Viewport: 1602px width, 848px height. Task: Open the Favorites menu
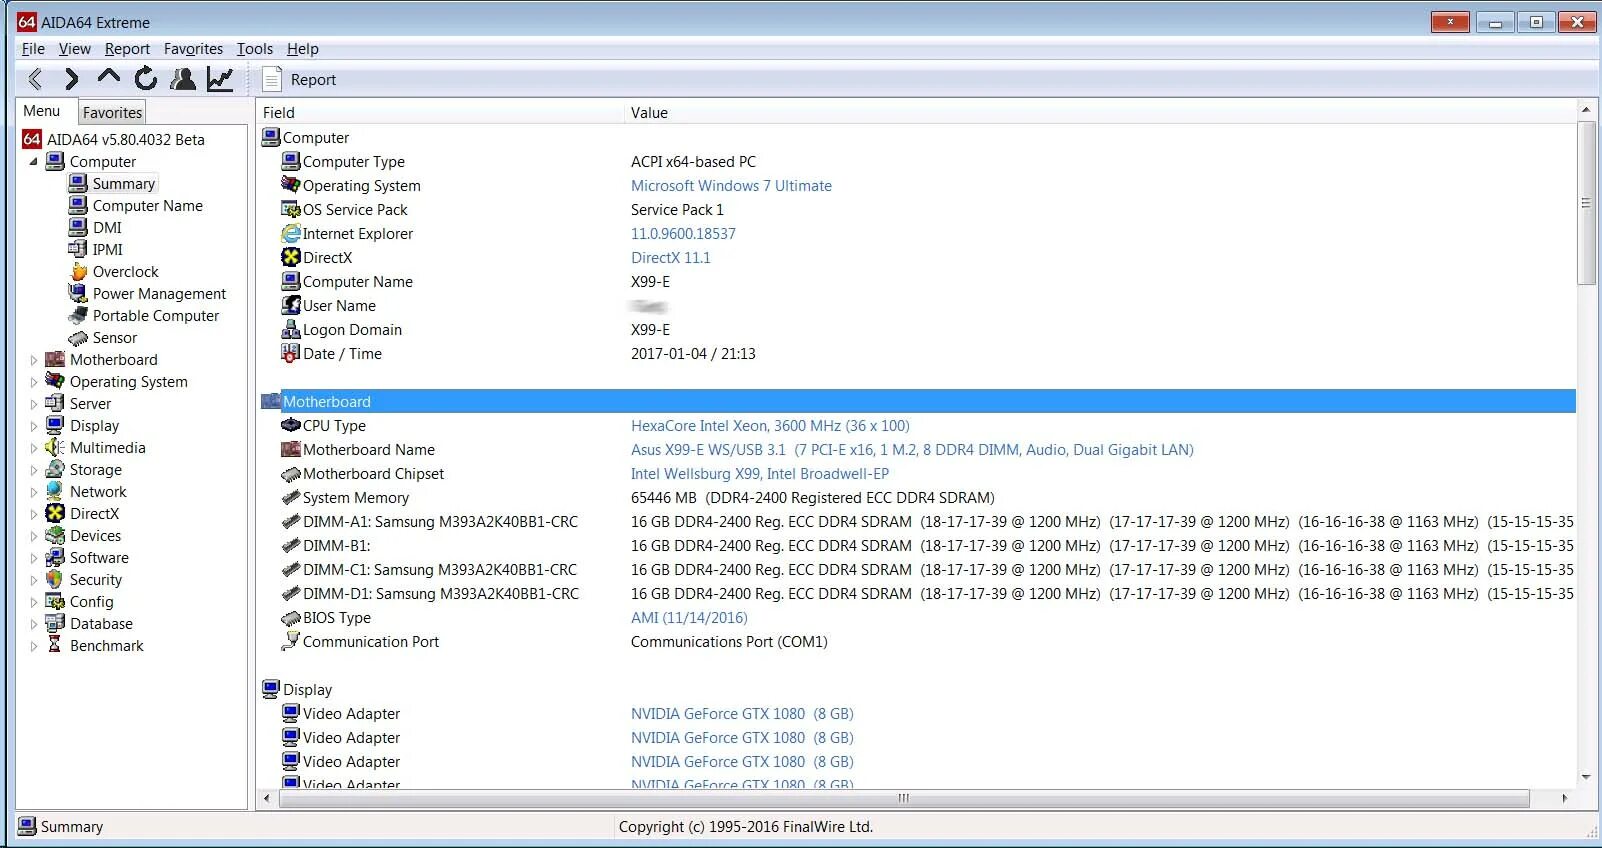tap(193, 49)
